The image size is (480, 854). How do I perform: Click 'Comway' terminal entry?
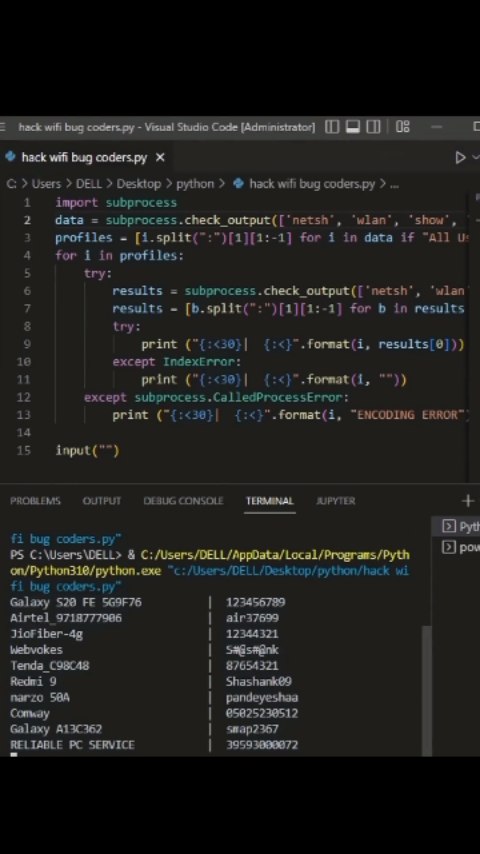(x=30, y=713)
